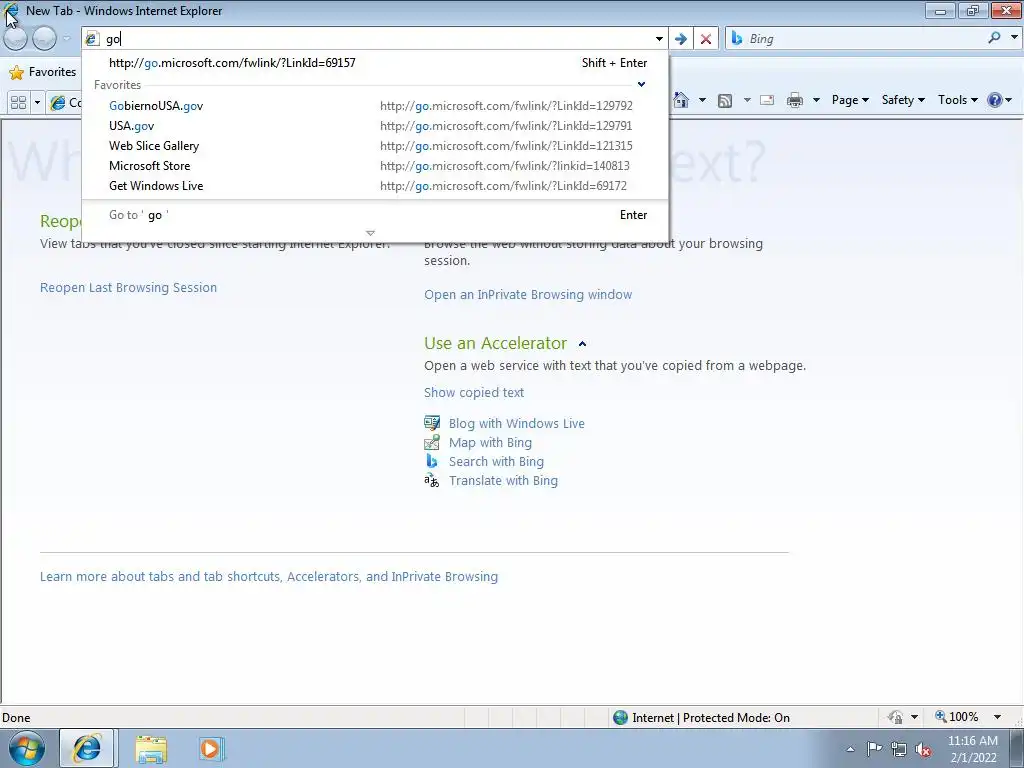This screenshot has width=1024, height=768.
Task: Click the Back navigation button
Action: pos(16,39)
